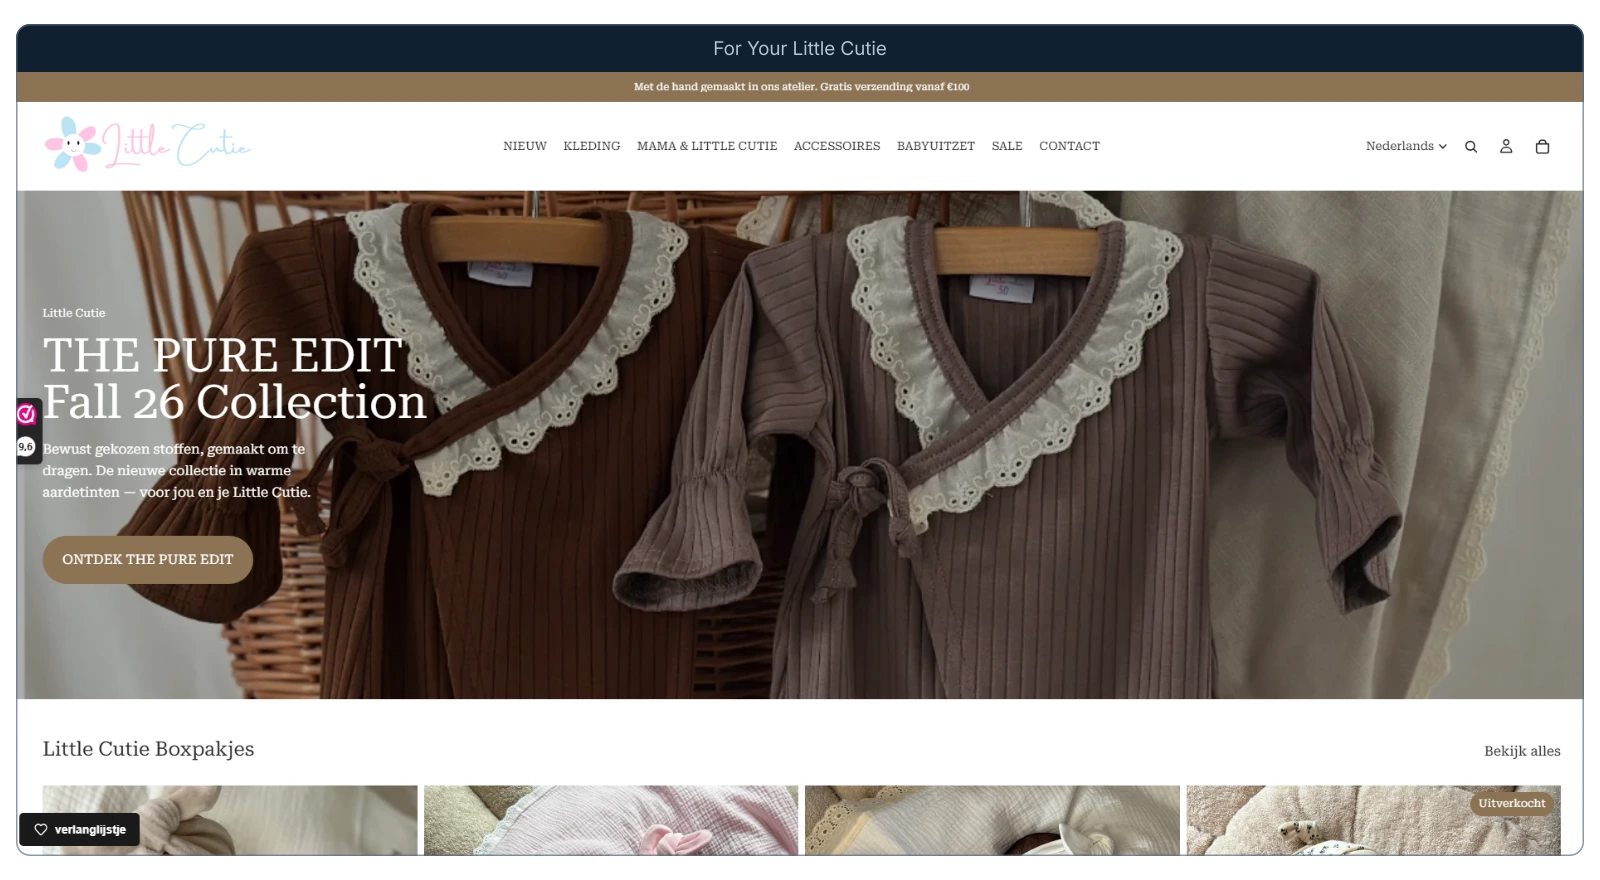Click the Little Cutie Boxpakjes heading
This screenshot has height=880, width=1600.
[148, 749]
